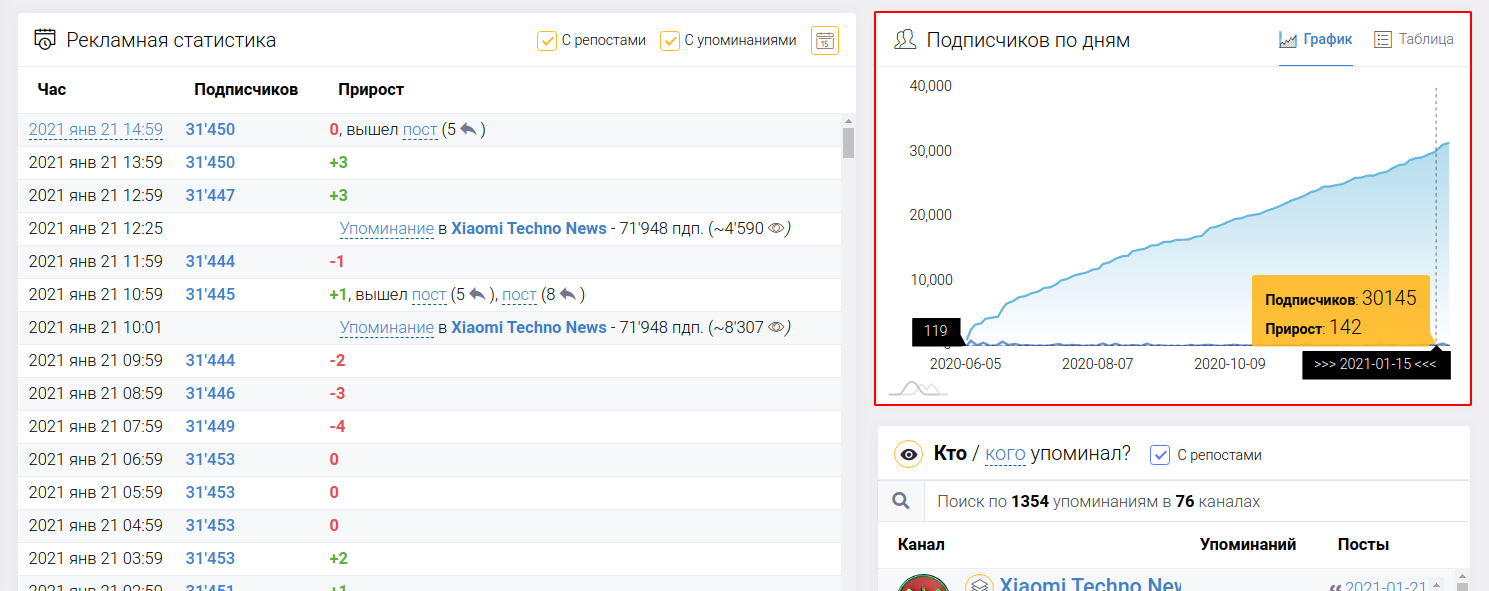Image resolution: width=1489 pixels, height=591 pixels.
Task: Open the second пост link in 10:59 row
Action: point(519,294)
